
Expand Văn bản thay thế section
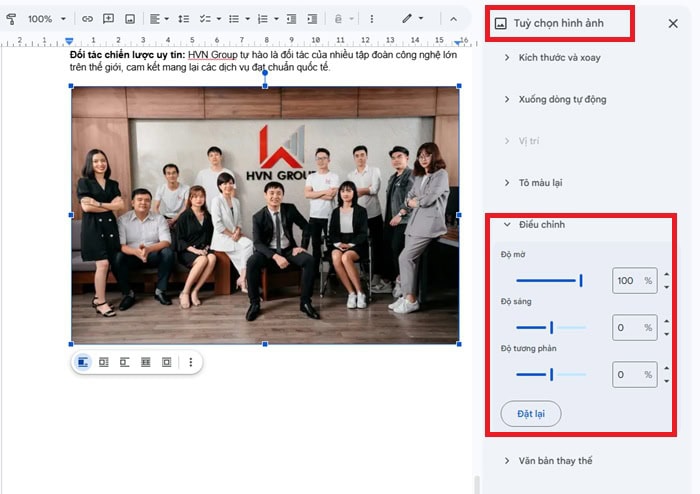[x=548, y=461]
